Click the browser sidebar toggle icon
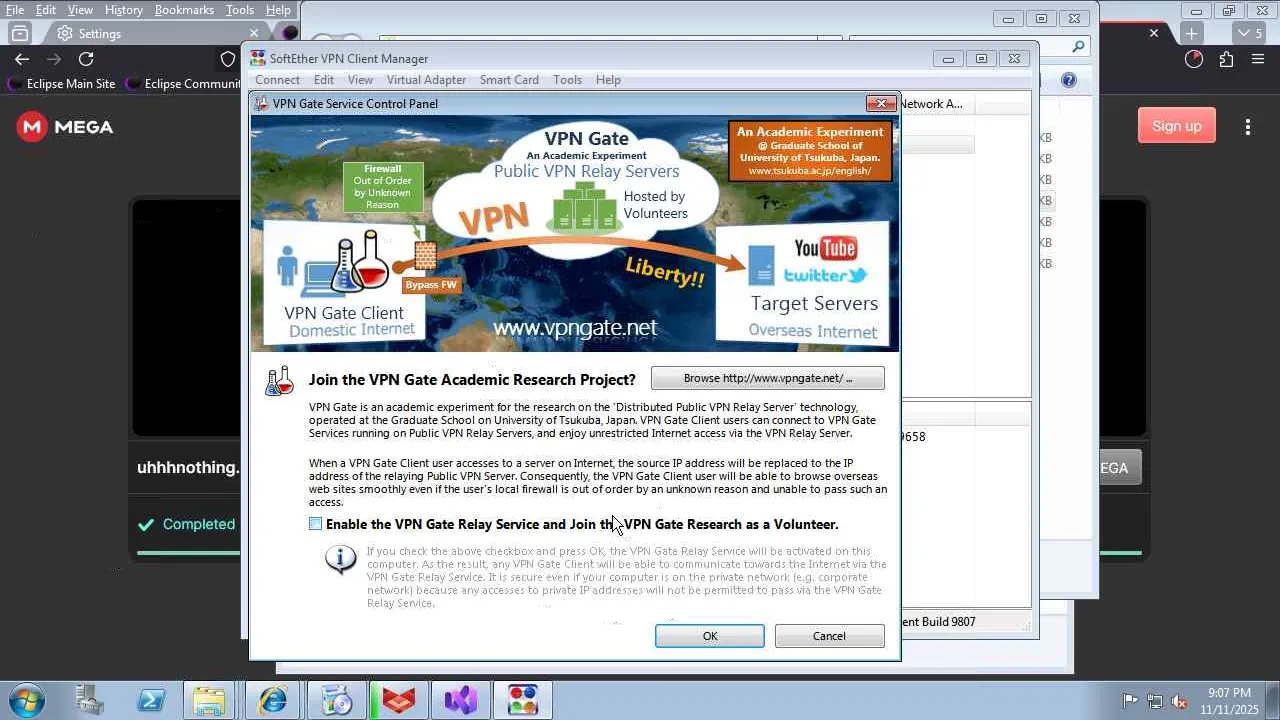Viewport: 1280px width, 720px height. [19, 33]
